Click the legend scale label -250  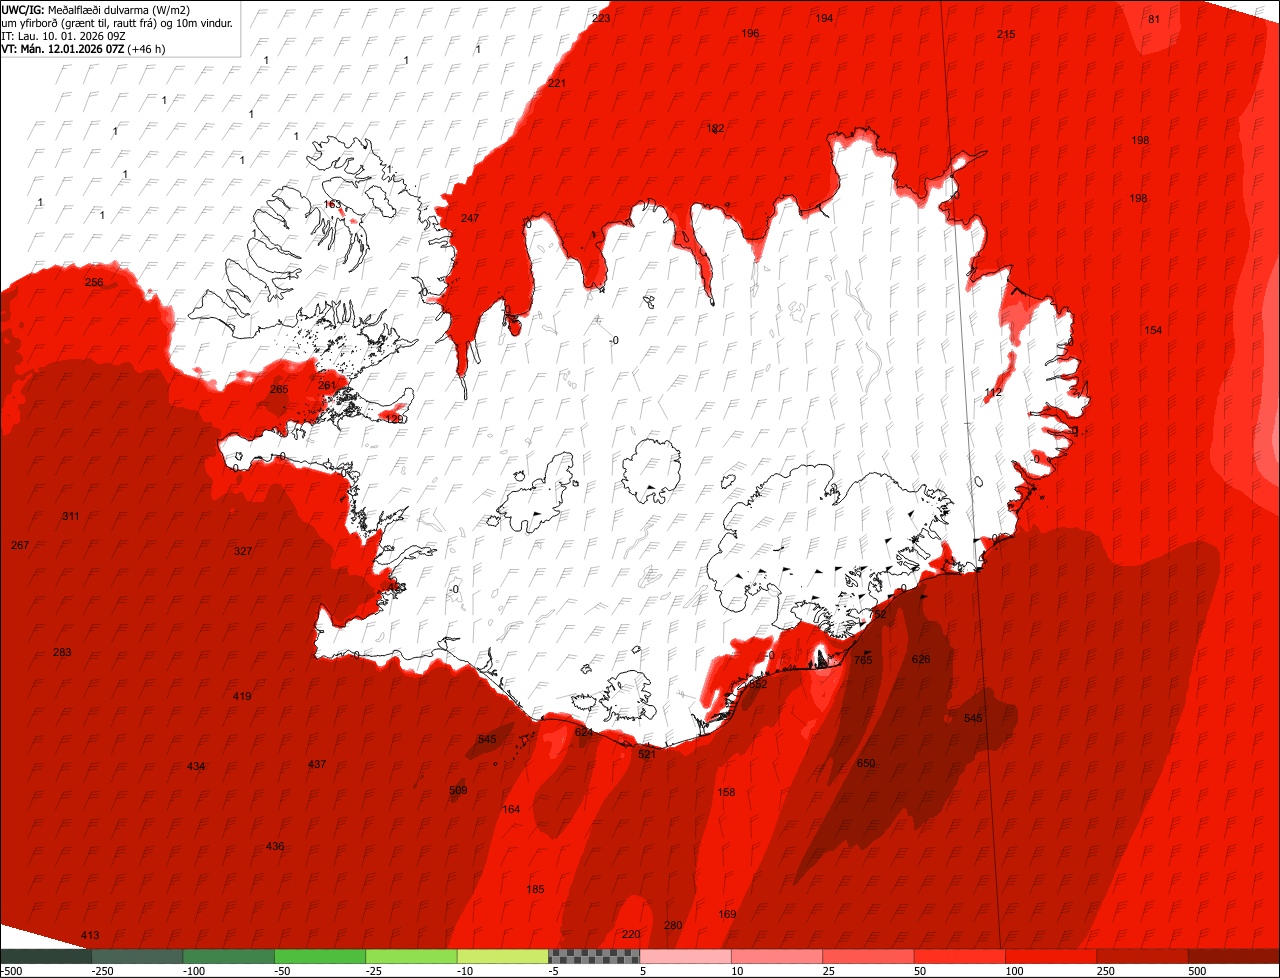101,971
